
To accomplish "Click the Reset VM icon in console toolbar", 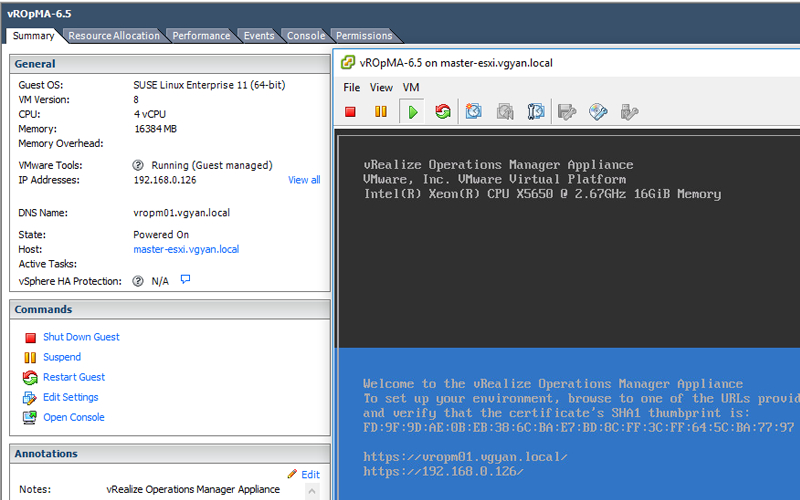I will [x=442, y=112].
